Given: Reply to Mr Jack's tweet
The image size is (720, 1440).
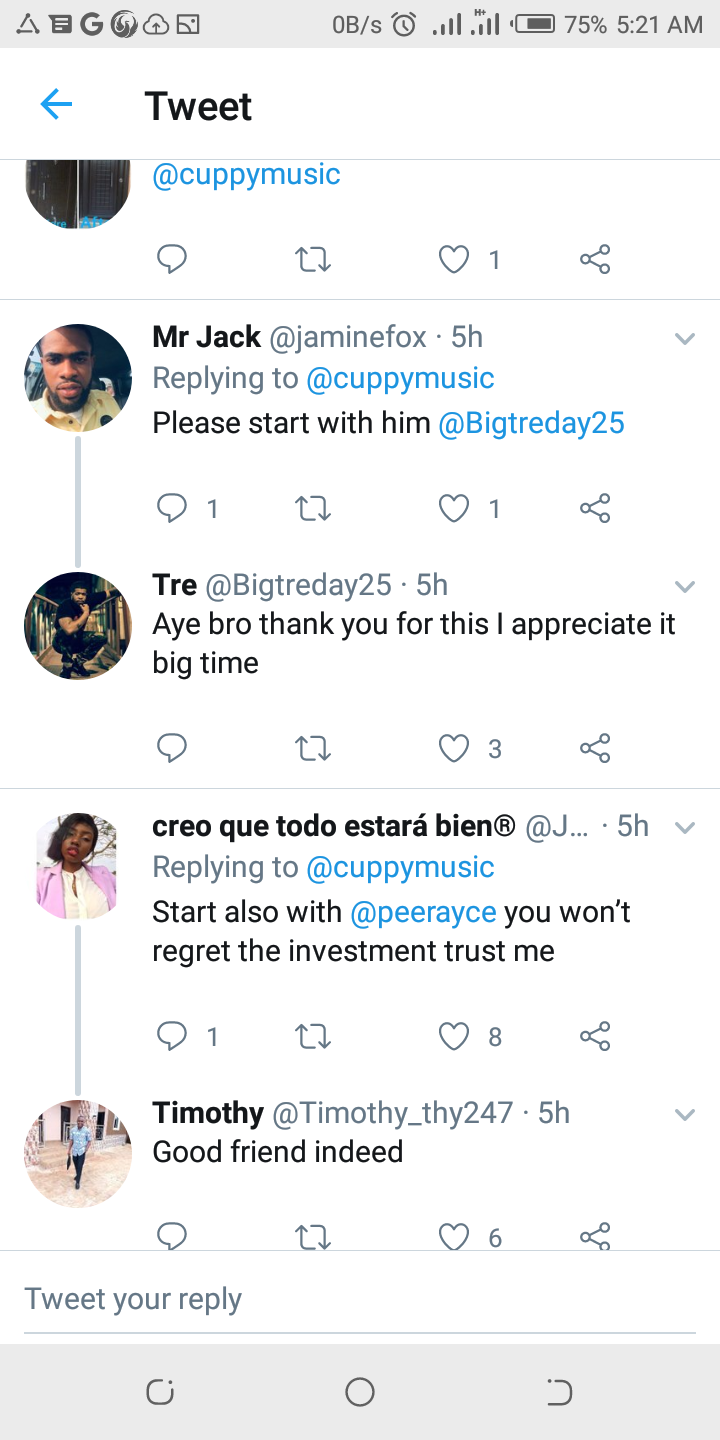Looking at the screenshot, I should pyautogui.click(x=173, y=509).
